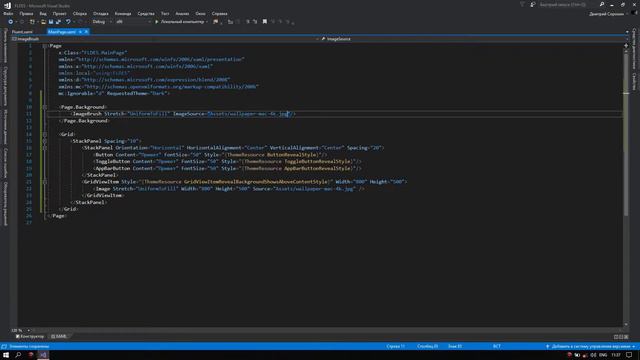This screenshot has width=640, height=360.
Task: Click the red app icon in taskbar
Action: click(x=31, y=355)
